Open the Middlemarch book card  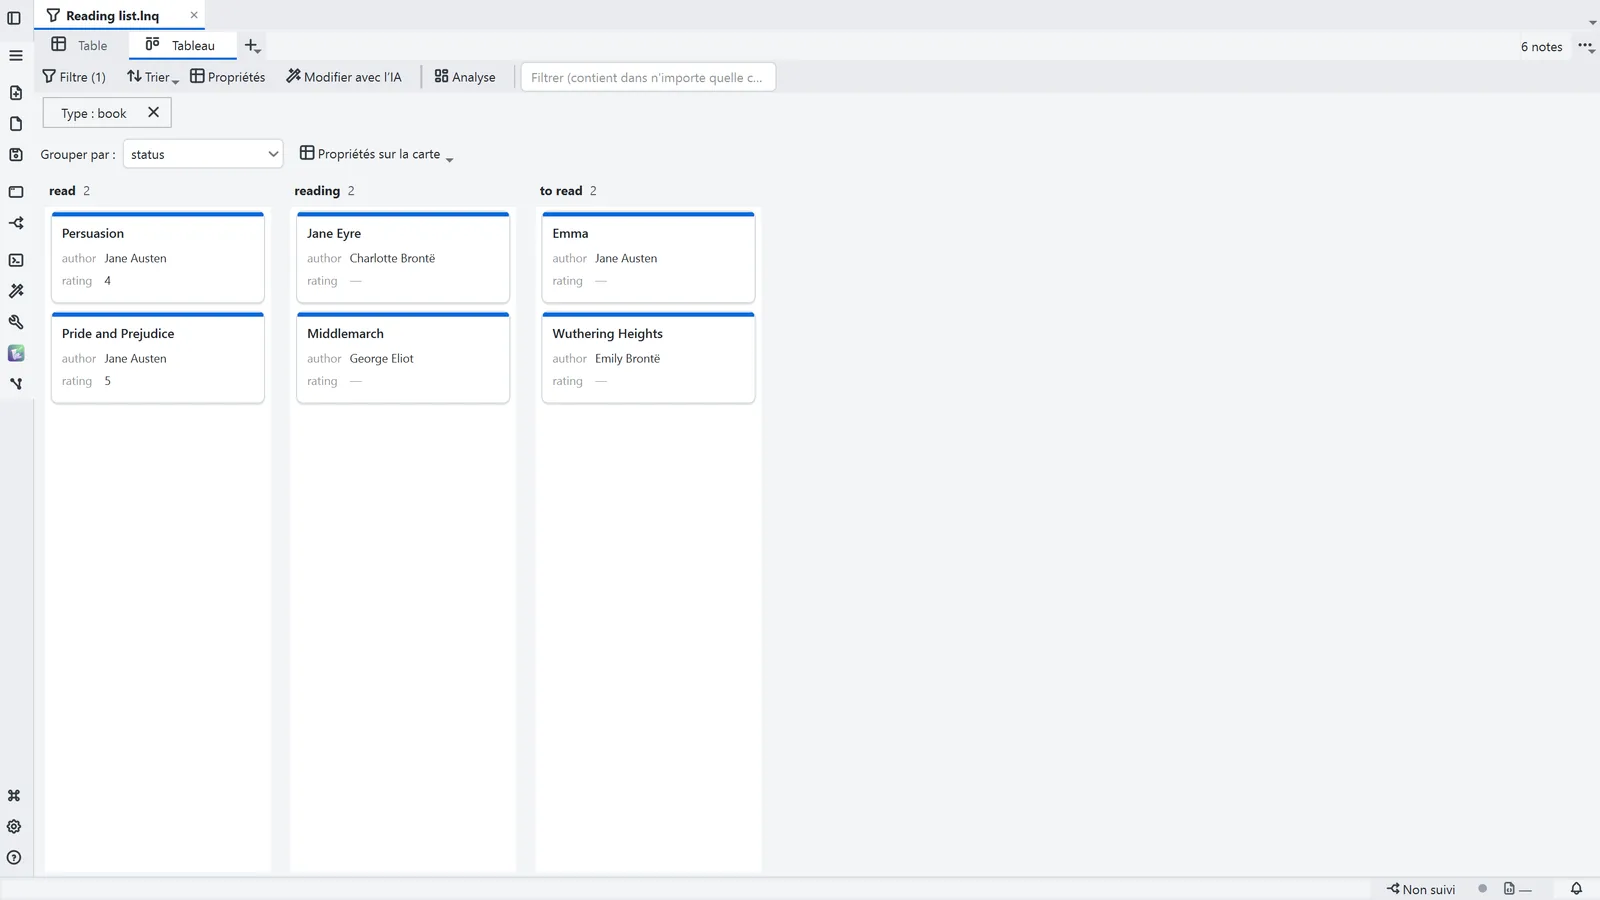[x=403, y=357]
